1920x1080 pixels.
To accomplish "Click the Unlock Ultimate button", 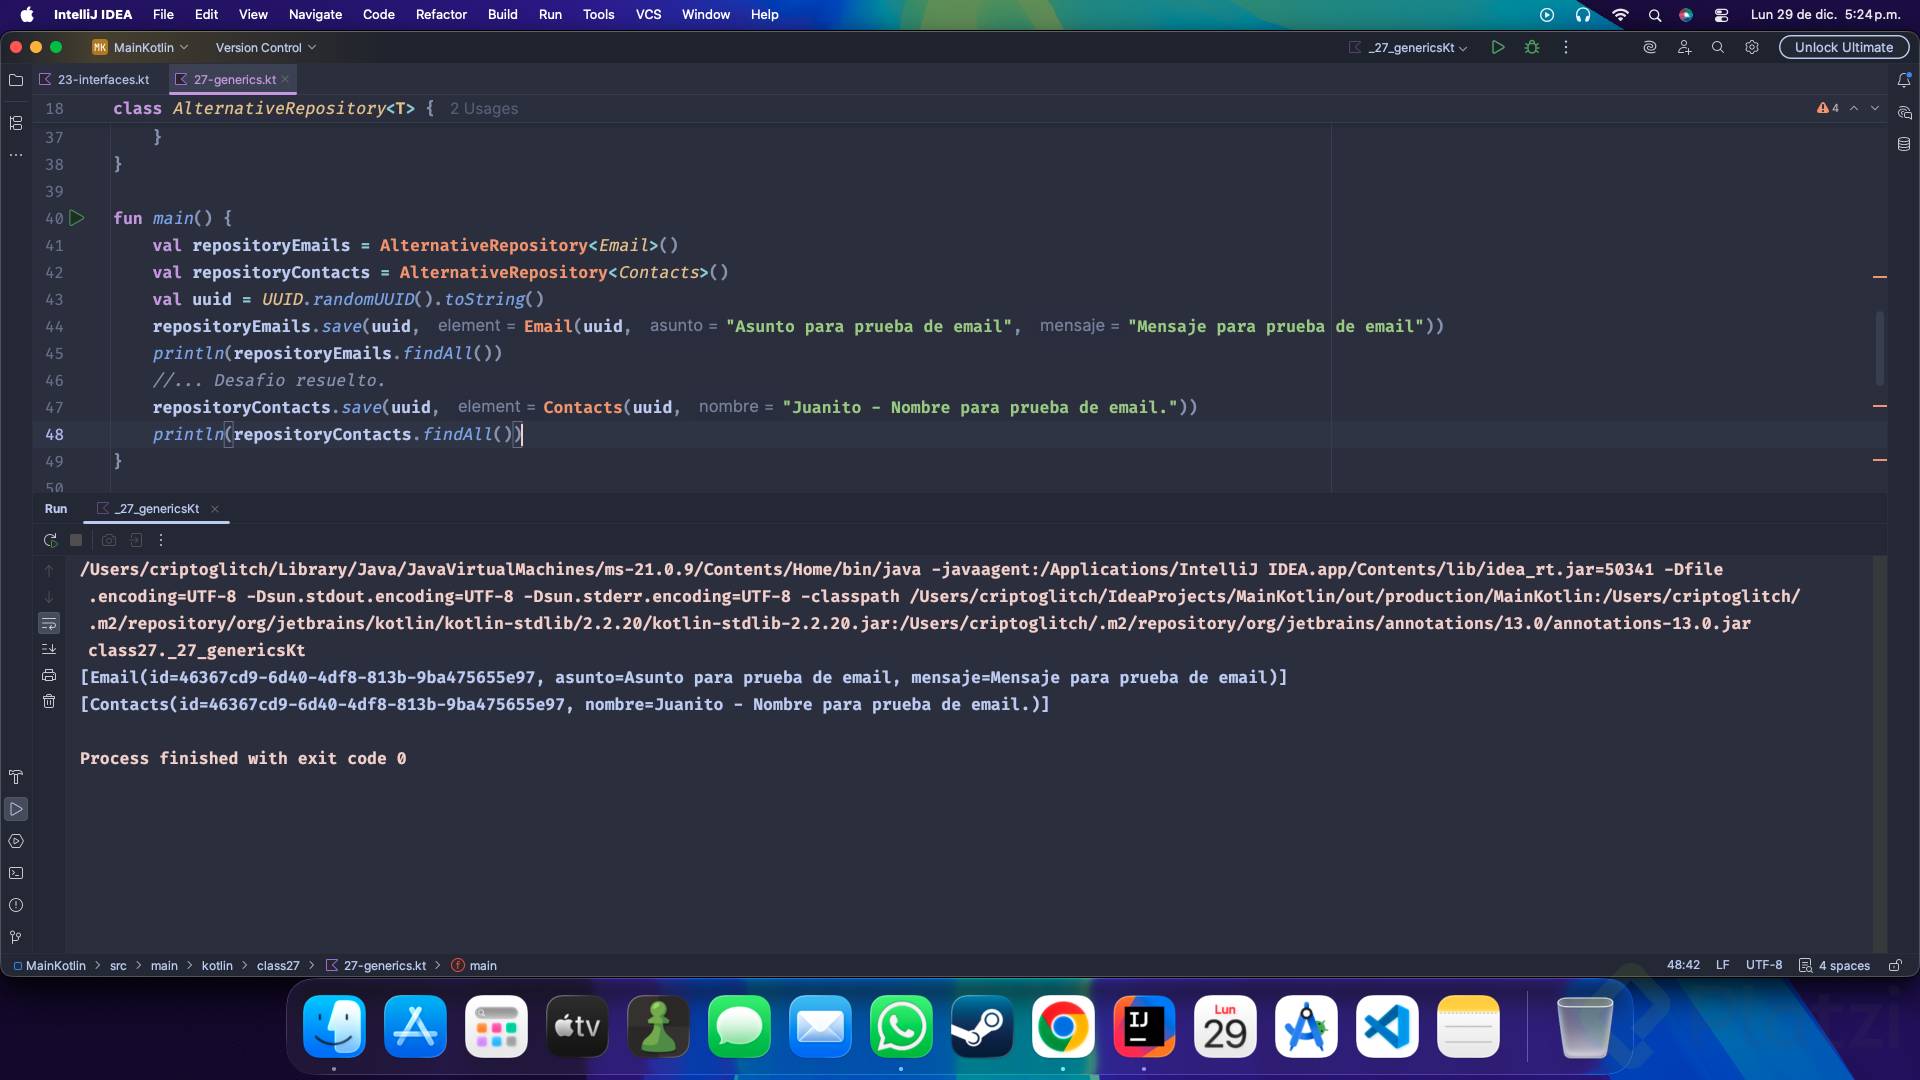I will pos(1843,47).
